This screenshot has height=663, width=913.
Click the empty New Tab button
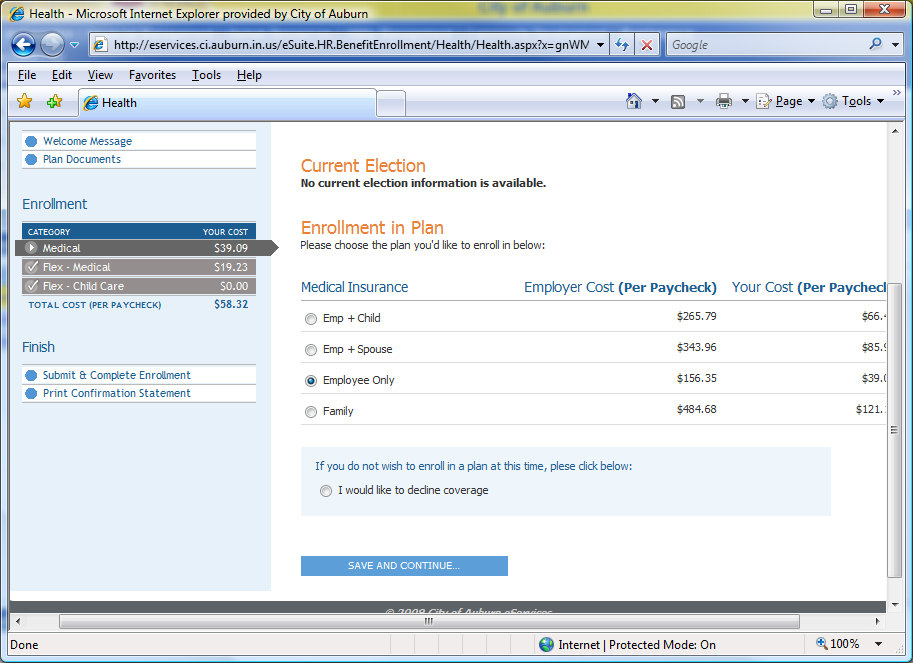[x=391, y=104]
